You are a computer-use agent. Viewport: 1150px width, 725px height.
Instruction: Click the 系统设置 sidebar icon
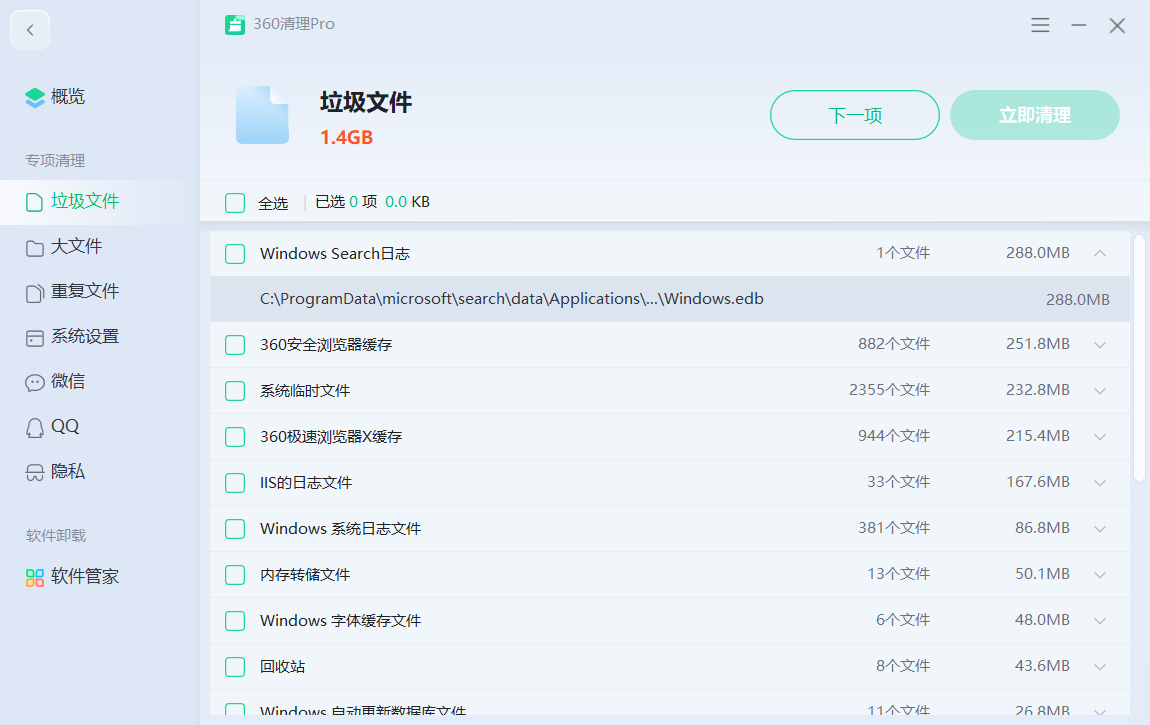(35, 337)
